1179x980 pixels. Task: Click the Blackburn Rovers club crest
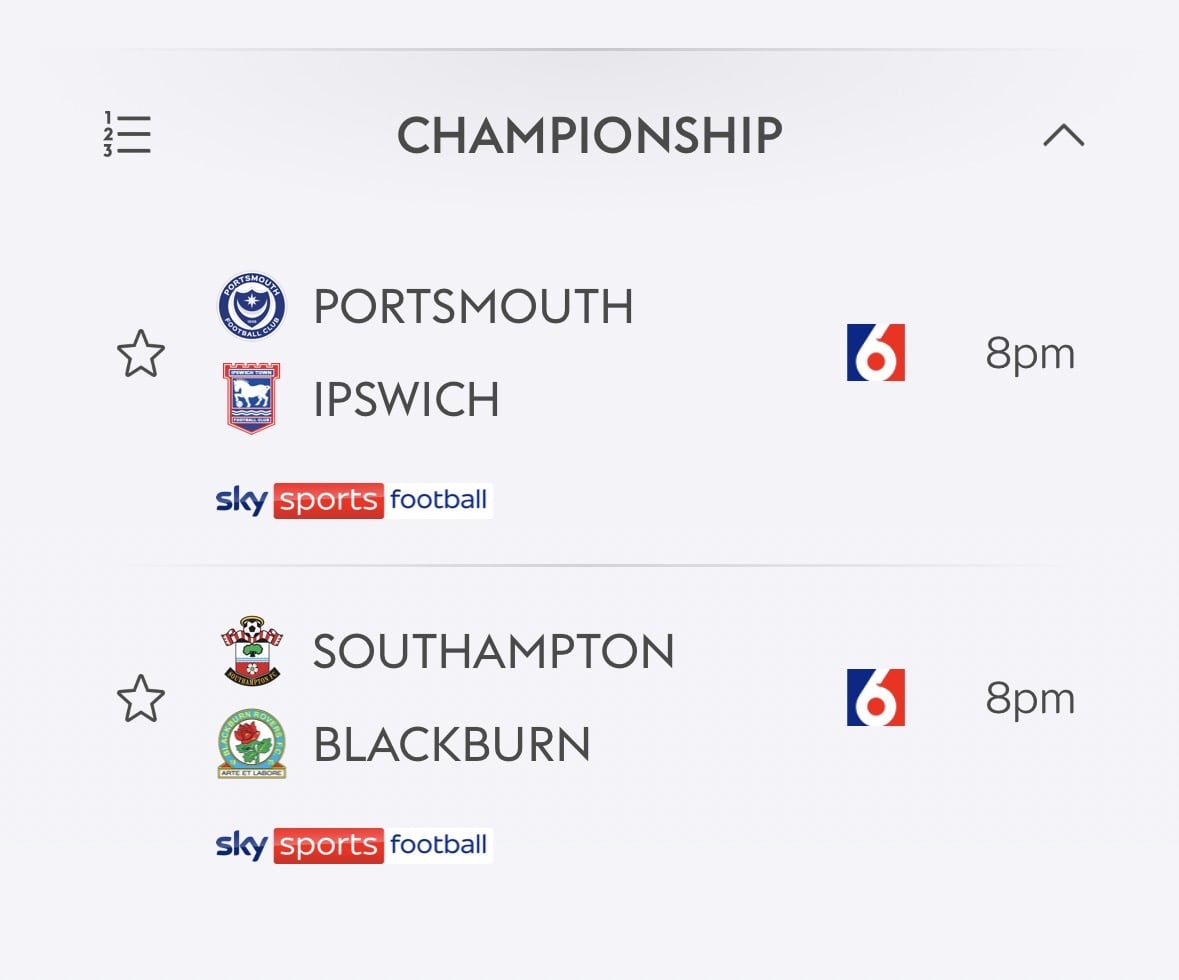click(252, 744)
